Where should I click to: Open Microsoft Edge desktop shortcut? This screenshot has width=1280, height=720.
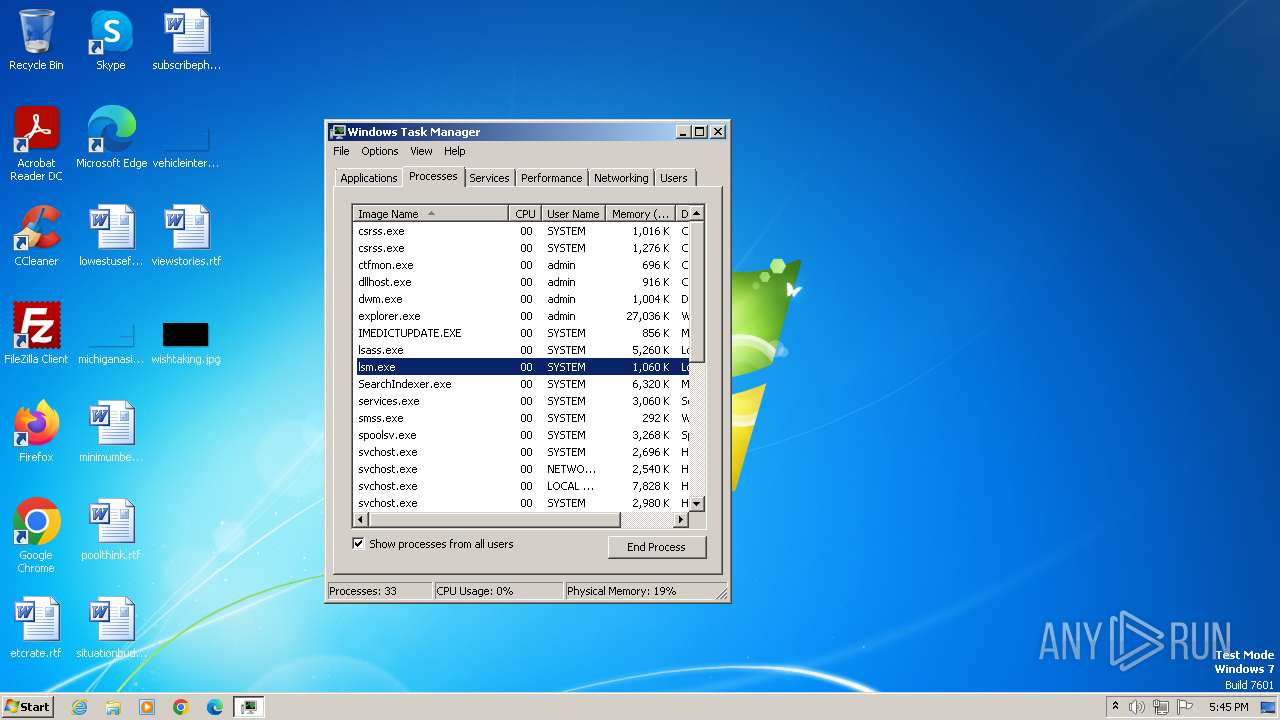111,138
